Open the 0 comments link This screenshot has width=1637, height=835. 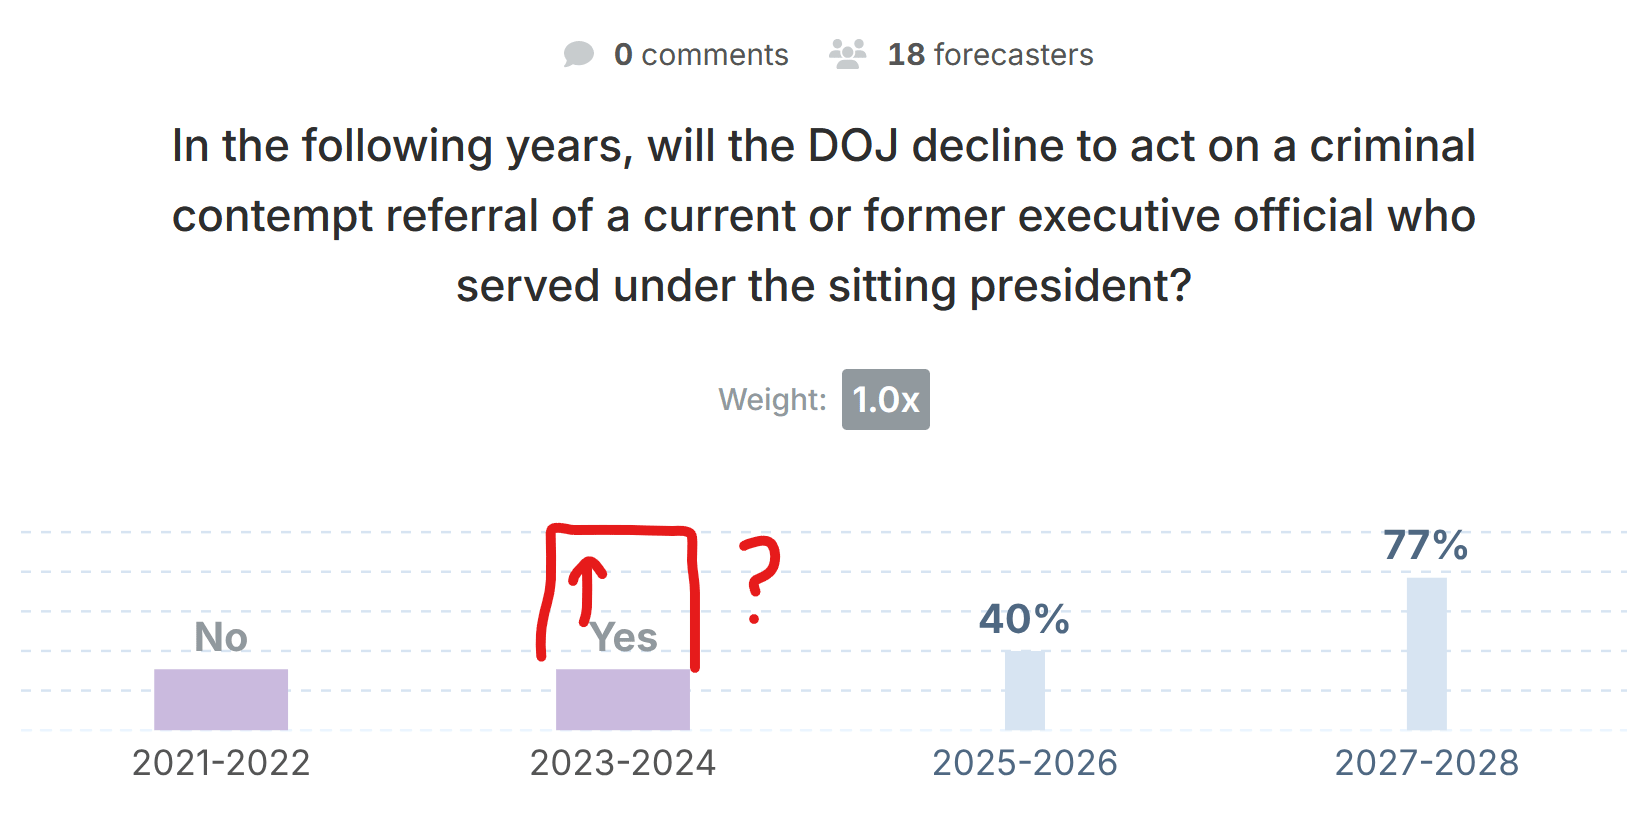tap(701, 54)
